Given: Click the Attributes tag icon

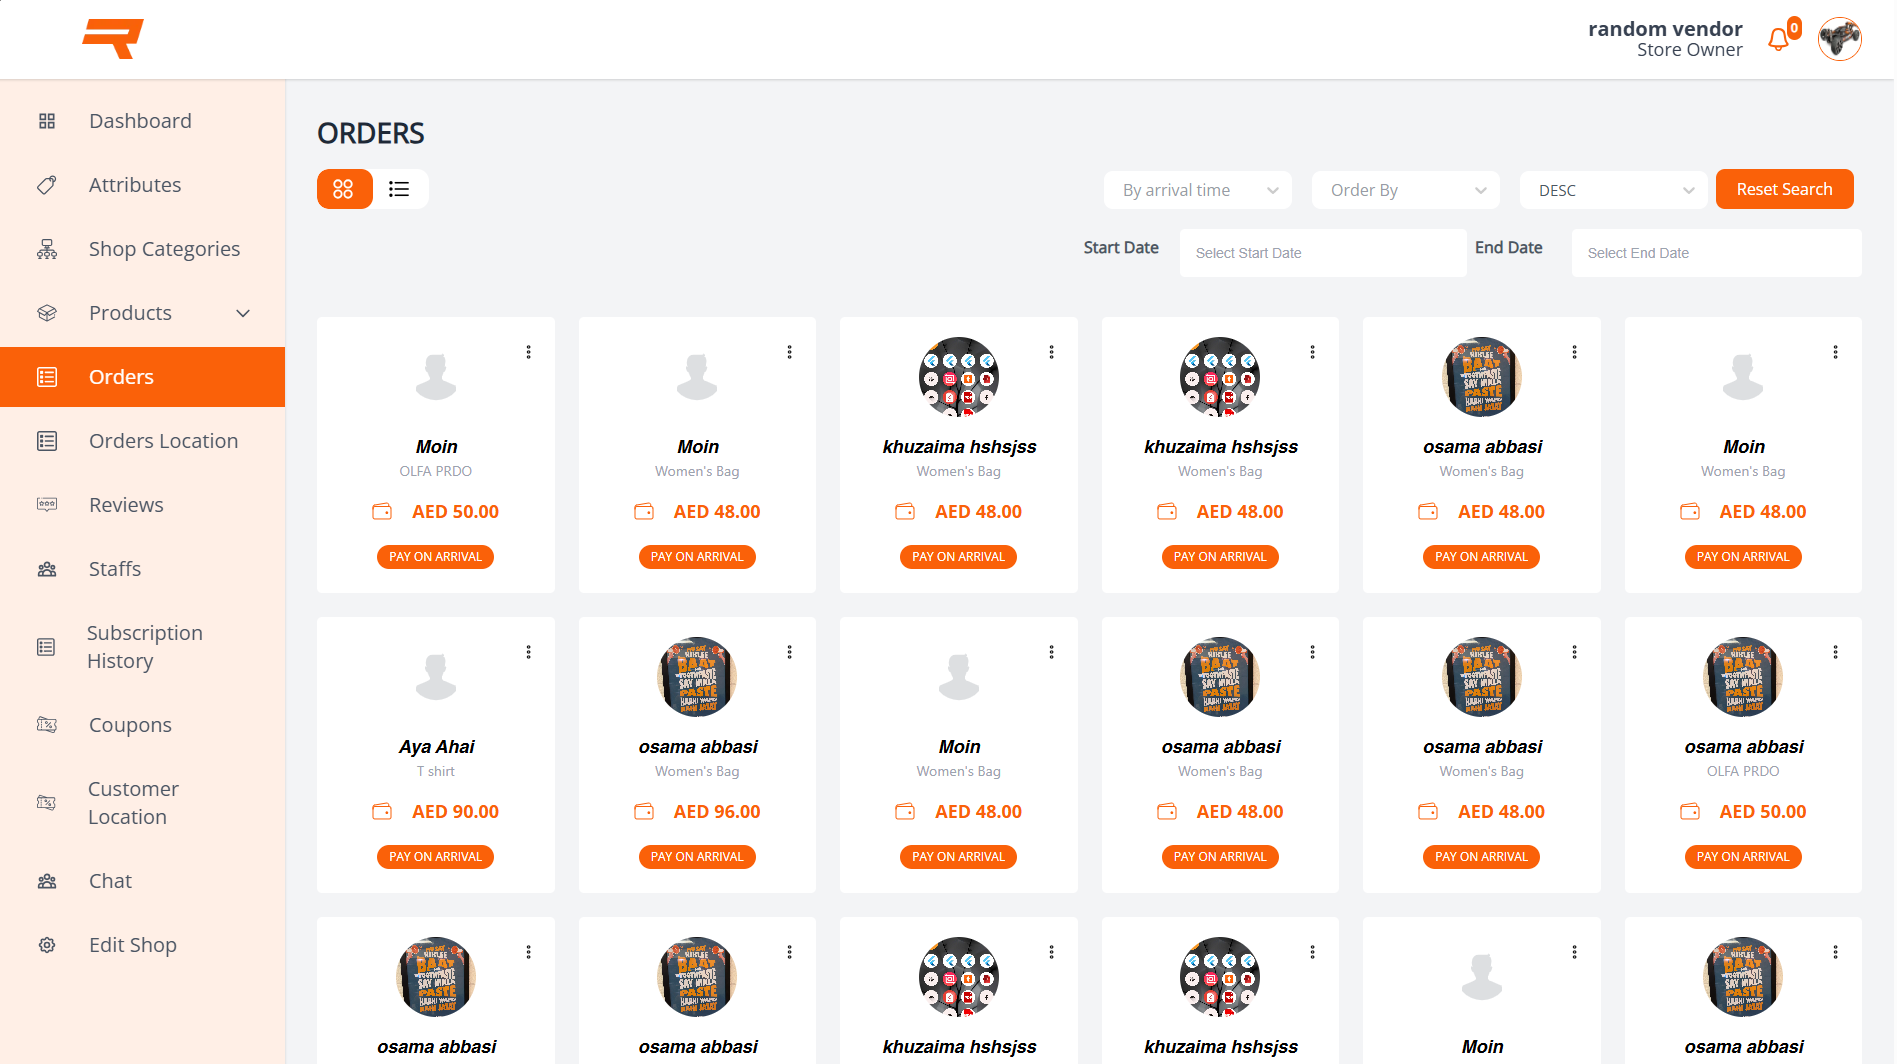Looking at the screenshot, I should coord(47,185).
